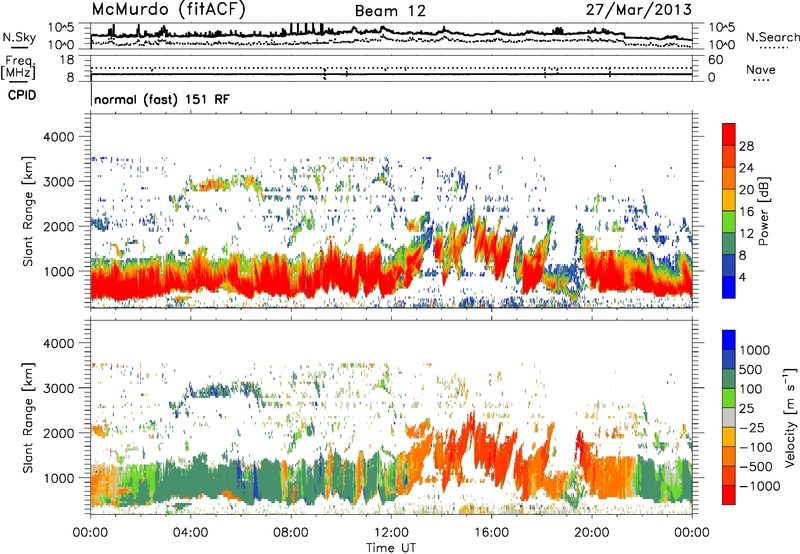800x554 pixels.
Task: Select the "normal (fast) 151 RF" mode text
Action: point(162,99)
